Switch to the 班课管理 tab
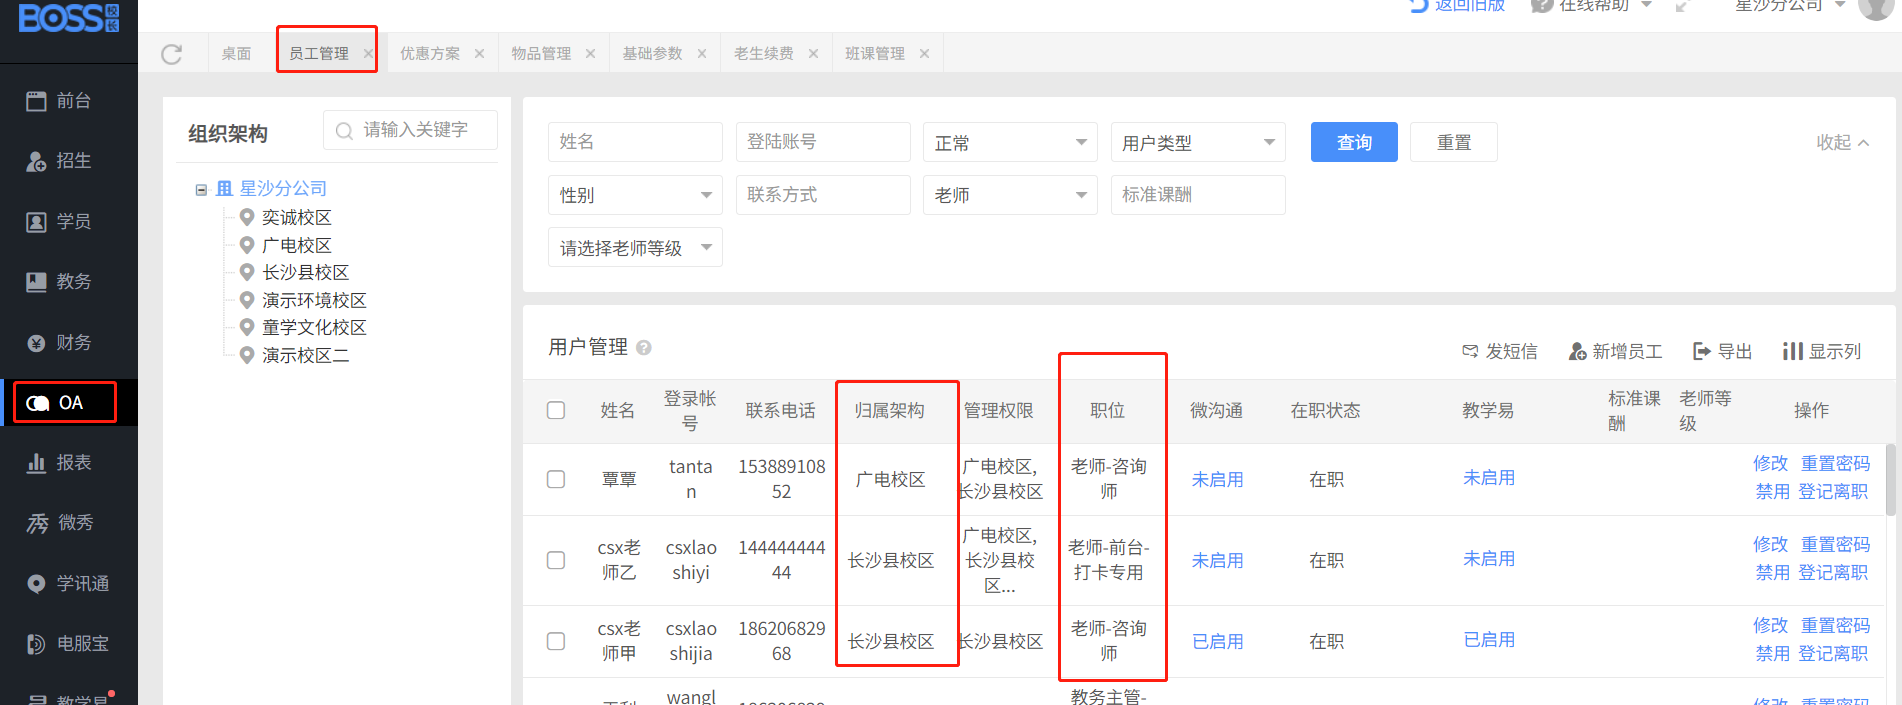The width and height of the screenshot is (1902, 705). (x=875, y=54)
